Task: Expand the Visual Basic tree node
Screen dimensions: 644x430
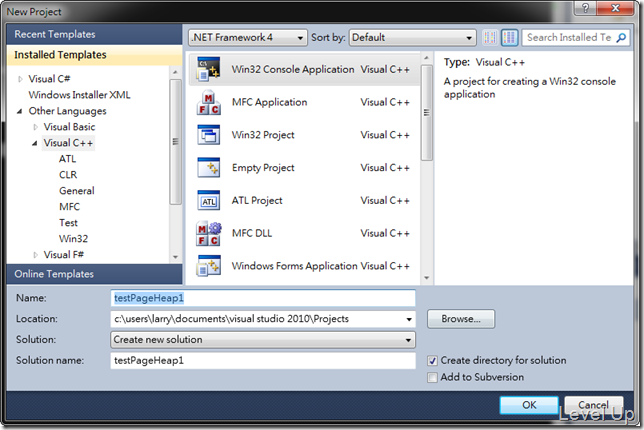Action: coord(35,127)
